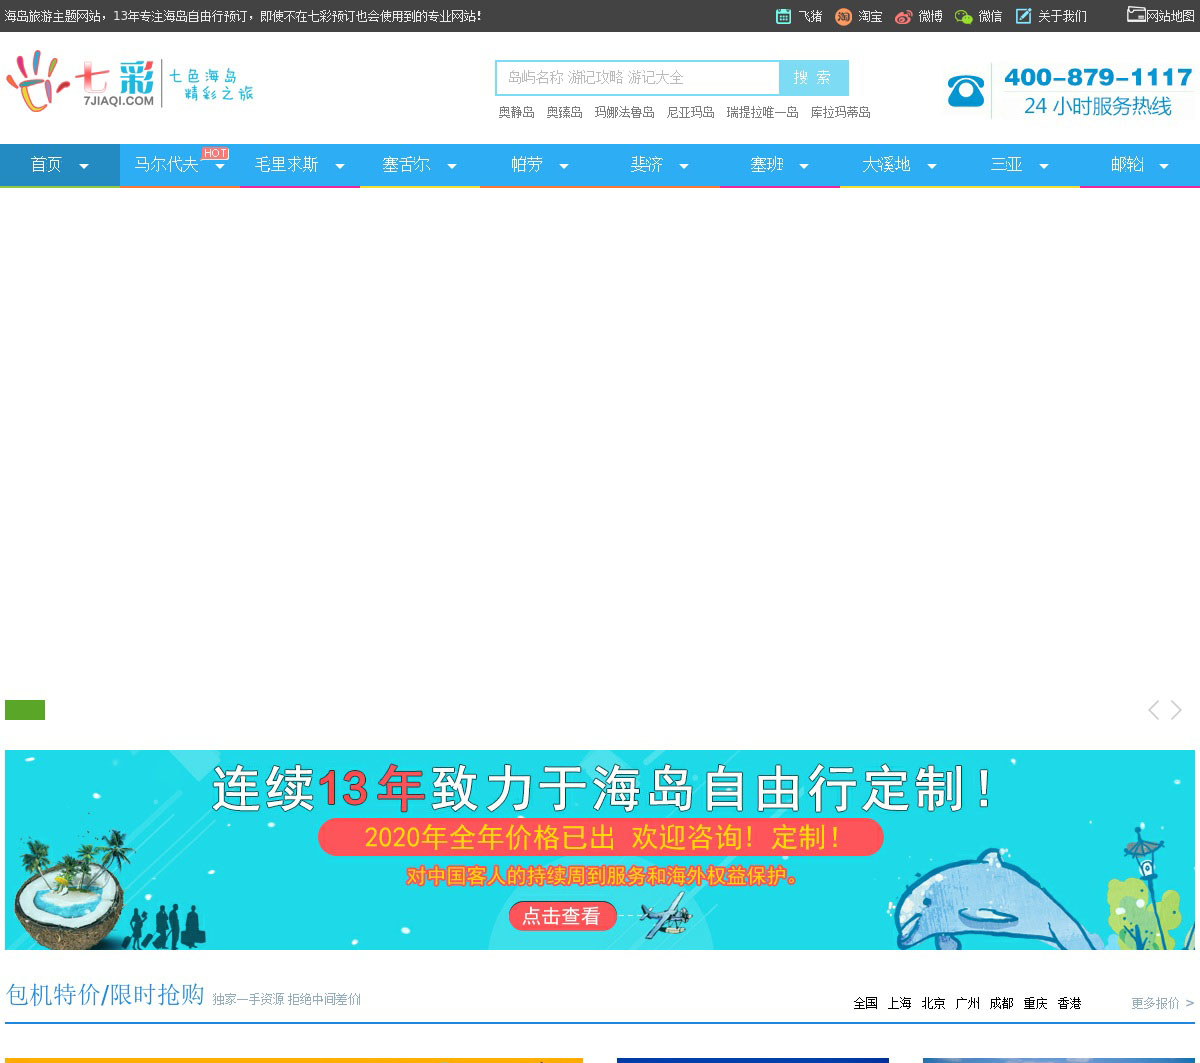Click the 13年 island customization banner
The image size is (1200, 1063).
(x=600, y=850)
